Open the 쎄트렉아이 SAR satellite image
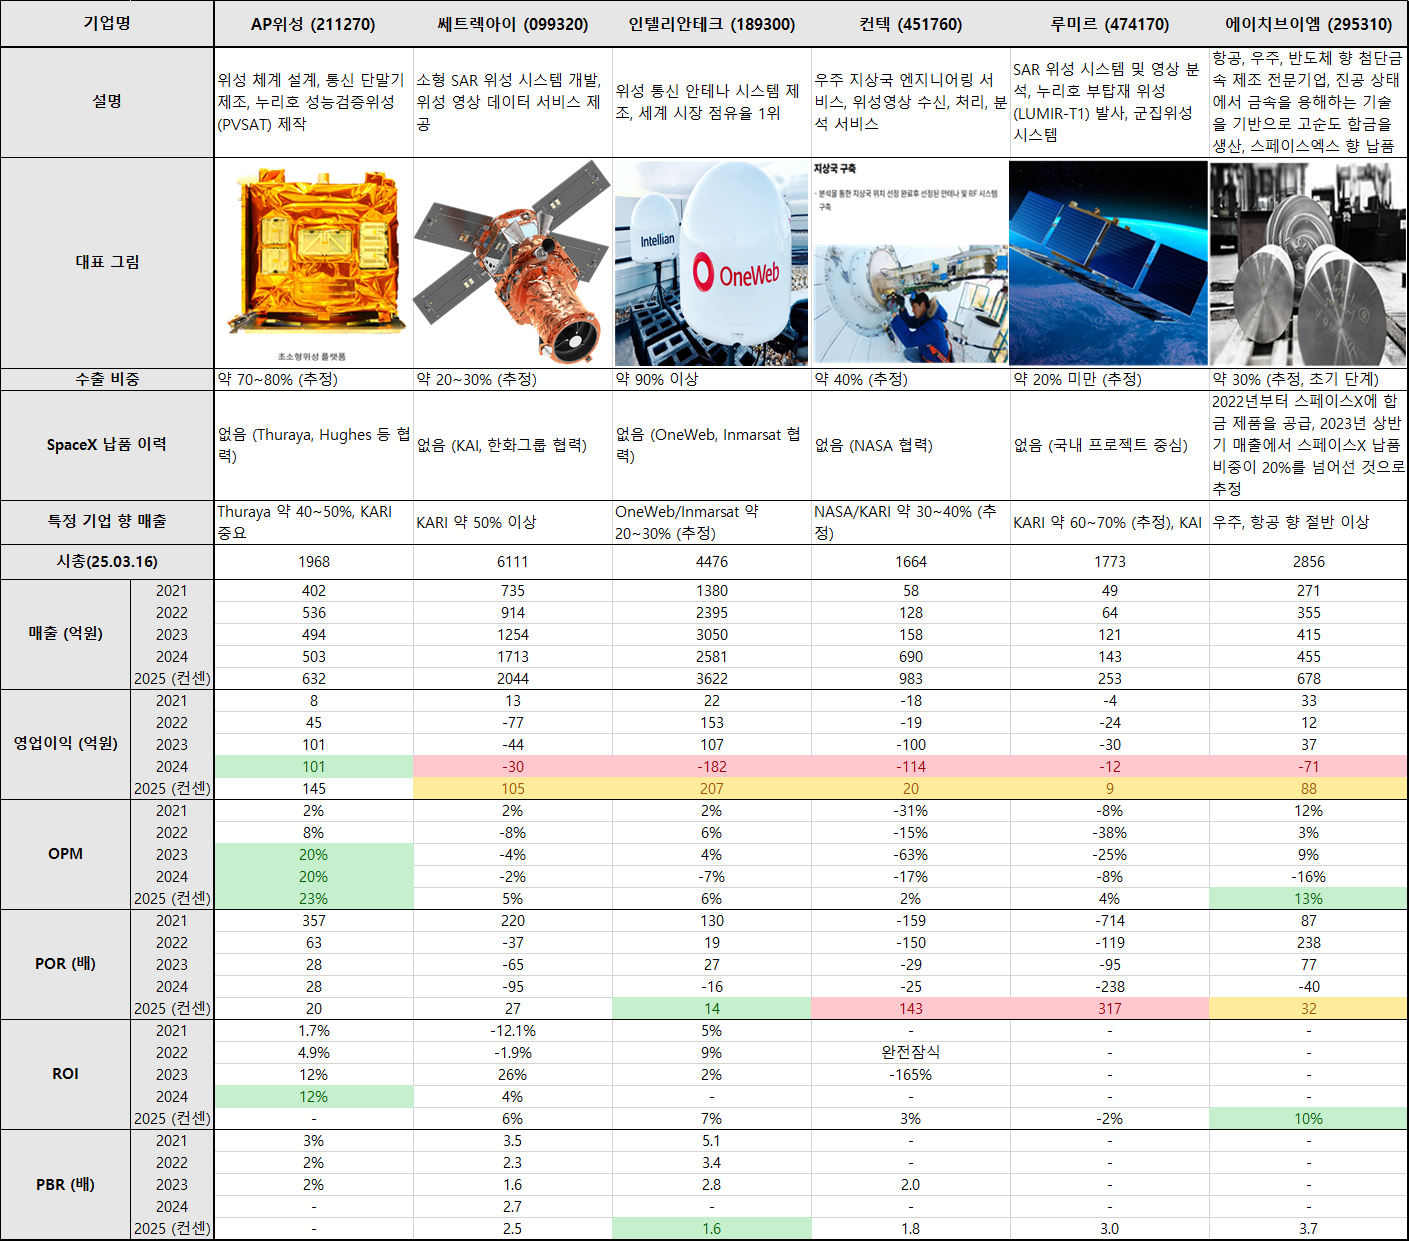 (x=512, y=263)
